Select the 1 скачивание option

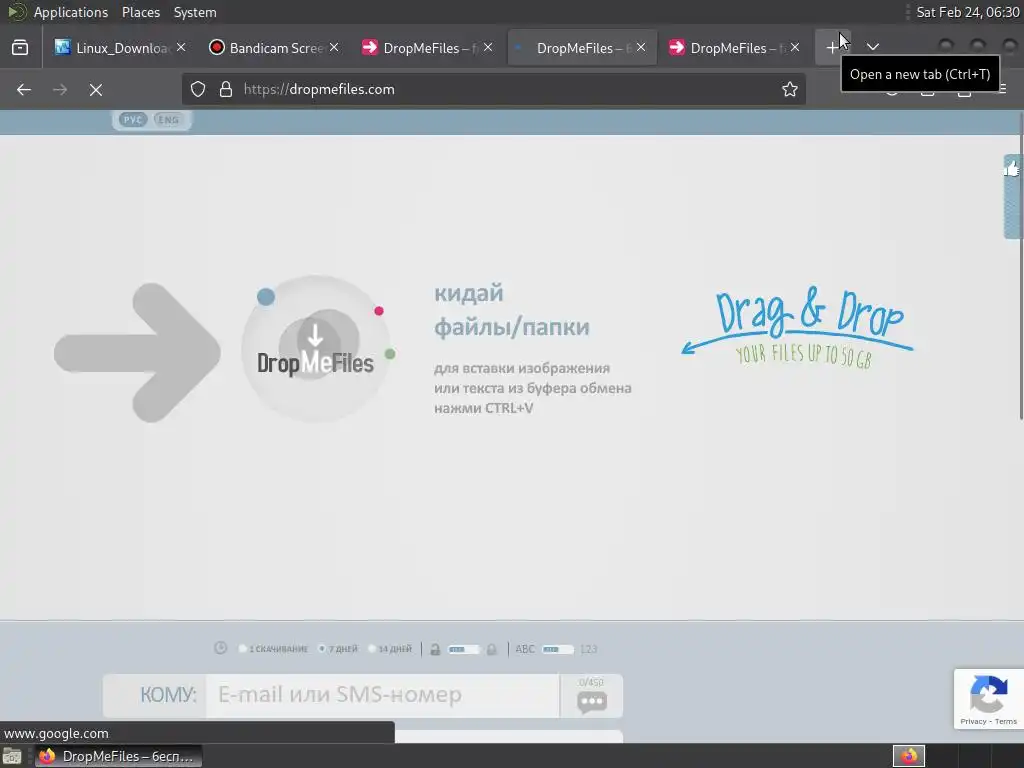[x=273, y=648]
